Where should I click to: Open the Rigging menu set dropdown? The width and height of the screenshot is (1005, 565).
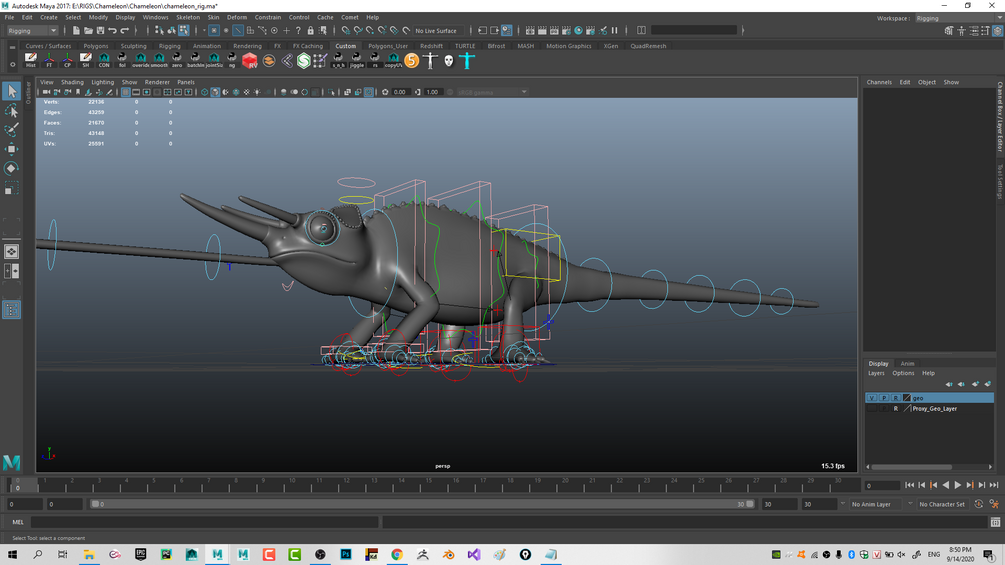(32, 31)
